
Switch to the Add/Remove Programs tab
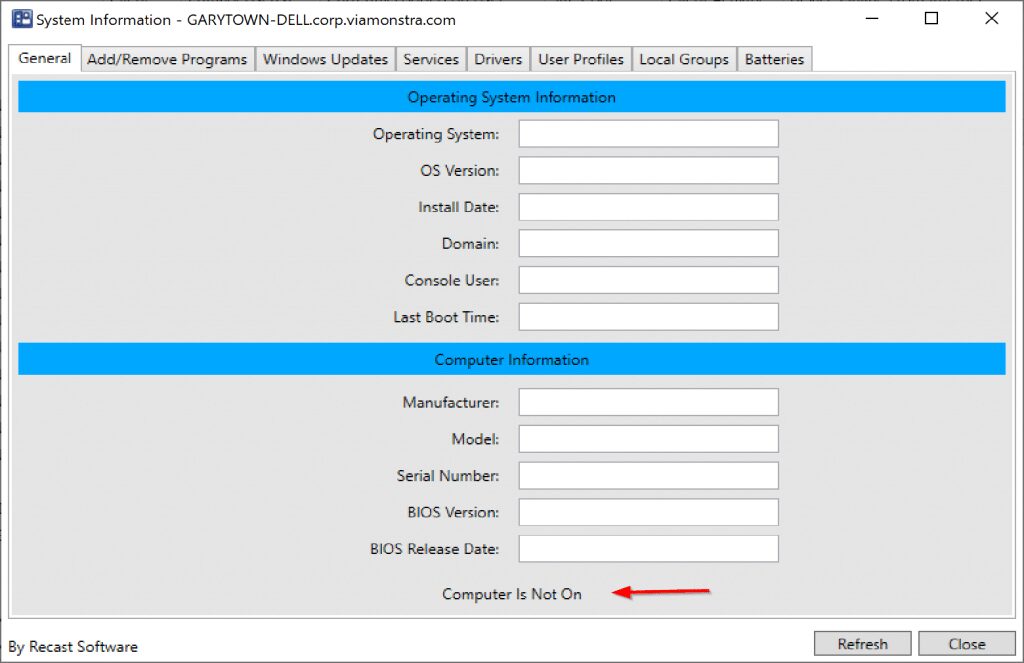click(167, 59)
